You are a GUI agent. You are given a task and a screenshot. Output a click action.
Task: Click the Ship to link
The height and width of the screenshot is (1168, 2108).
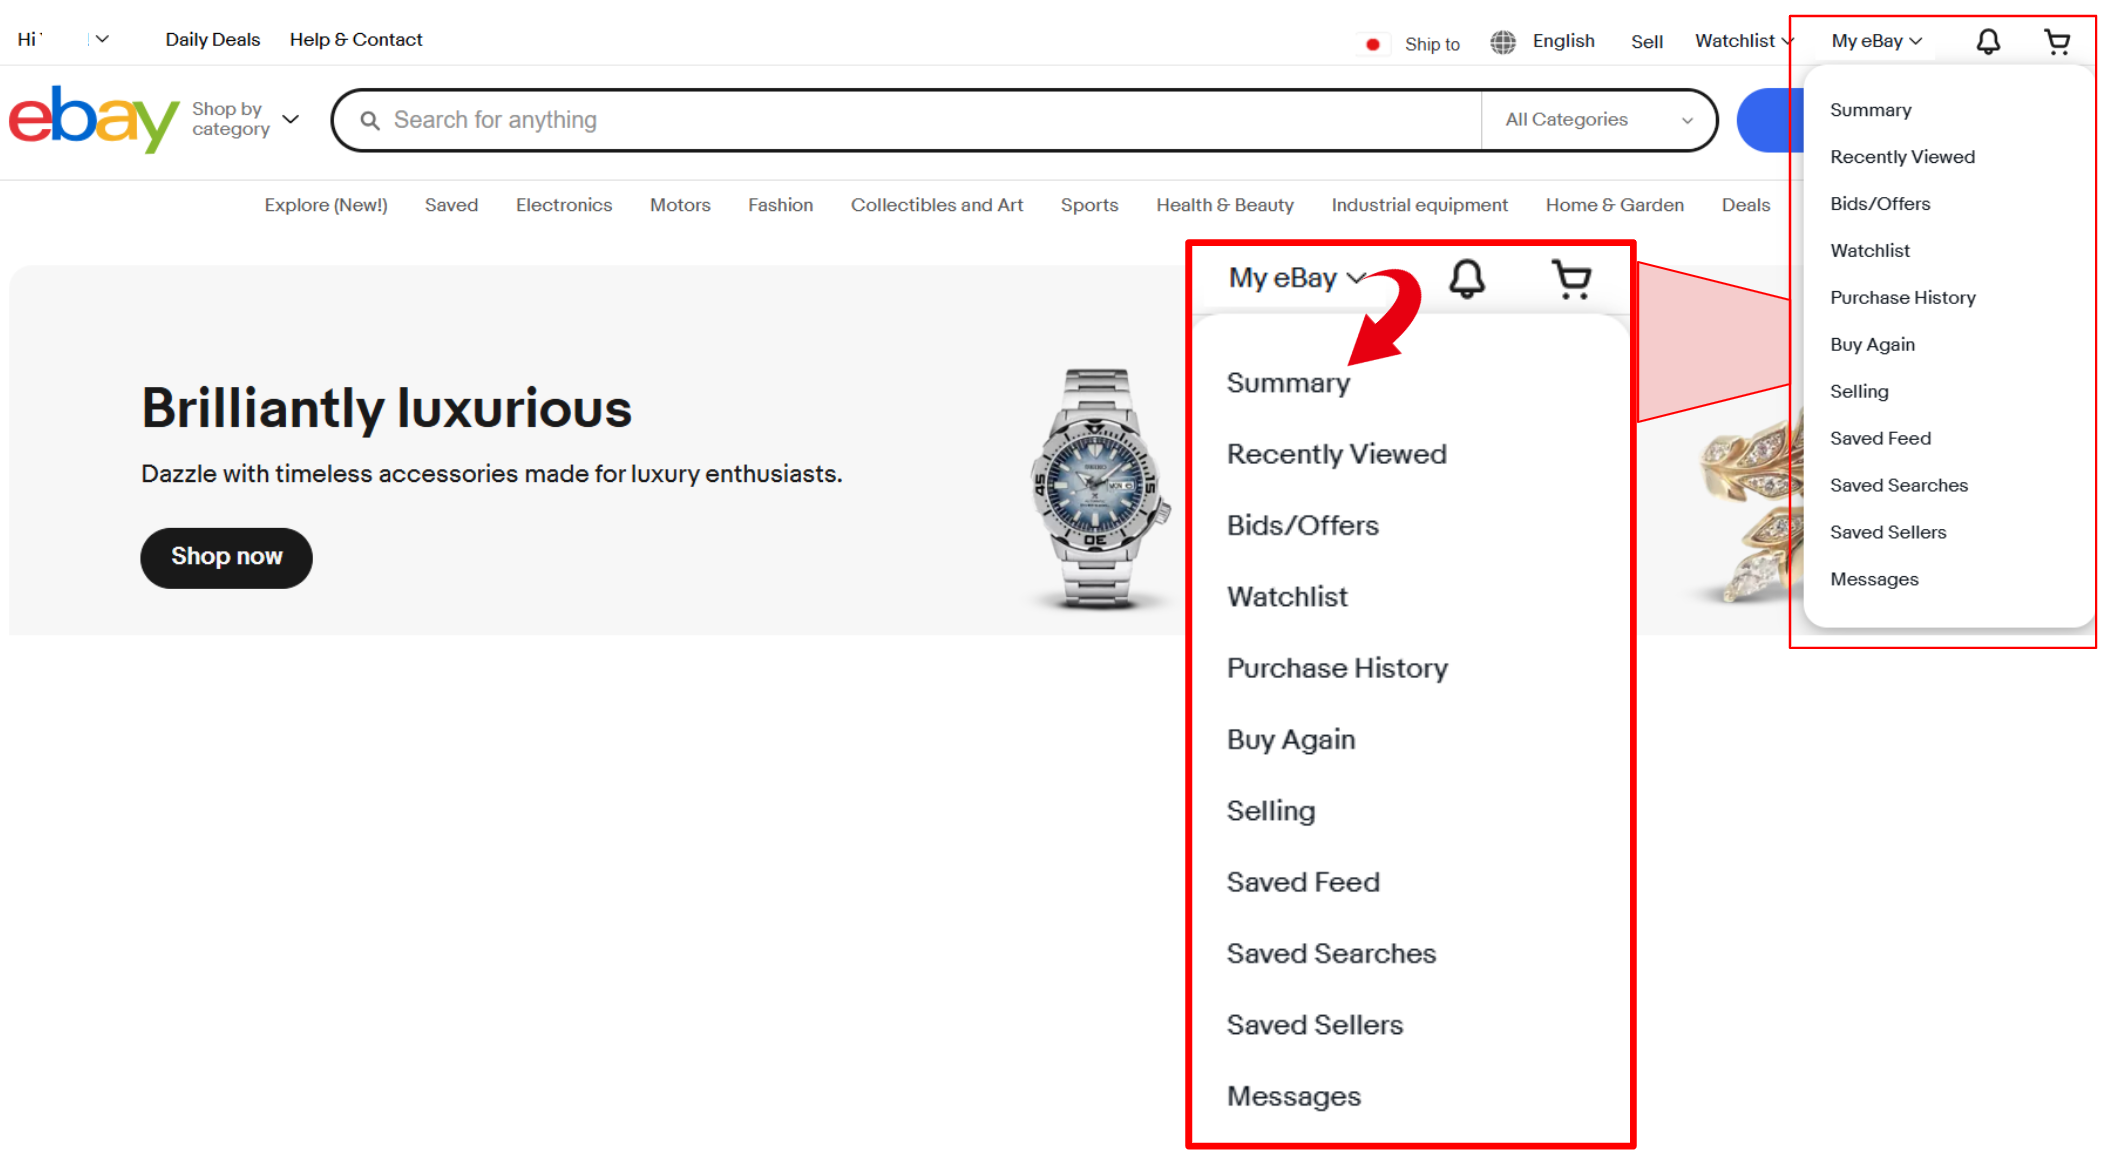1432,44
